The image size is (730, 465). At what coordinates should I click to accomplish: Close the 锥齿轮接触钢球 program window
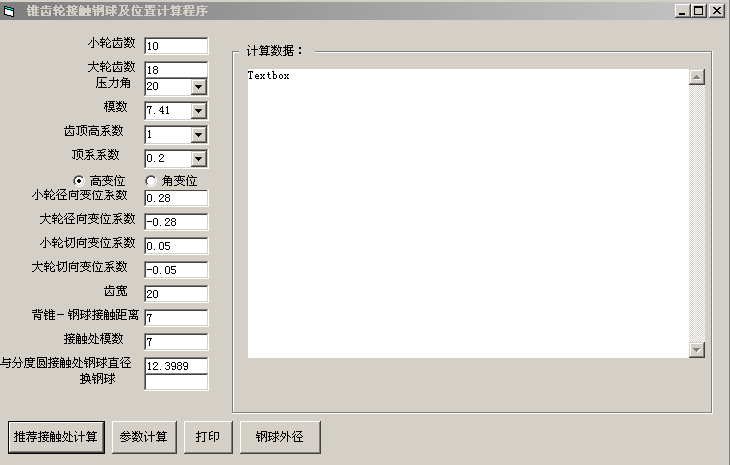716,11
